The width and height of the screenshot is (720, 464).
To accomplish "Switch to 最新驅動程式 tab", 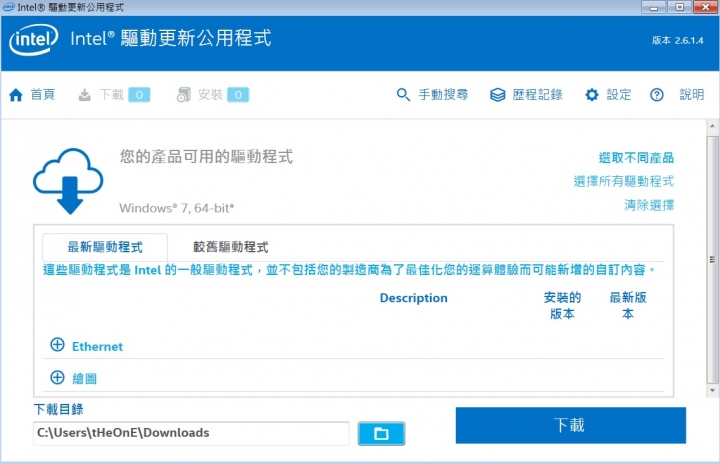I will click(x=105, y=247).
